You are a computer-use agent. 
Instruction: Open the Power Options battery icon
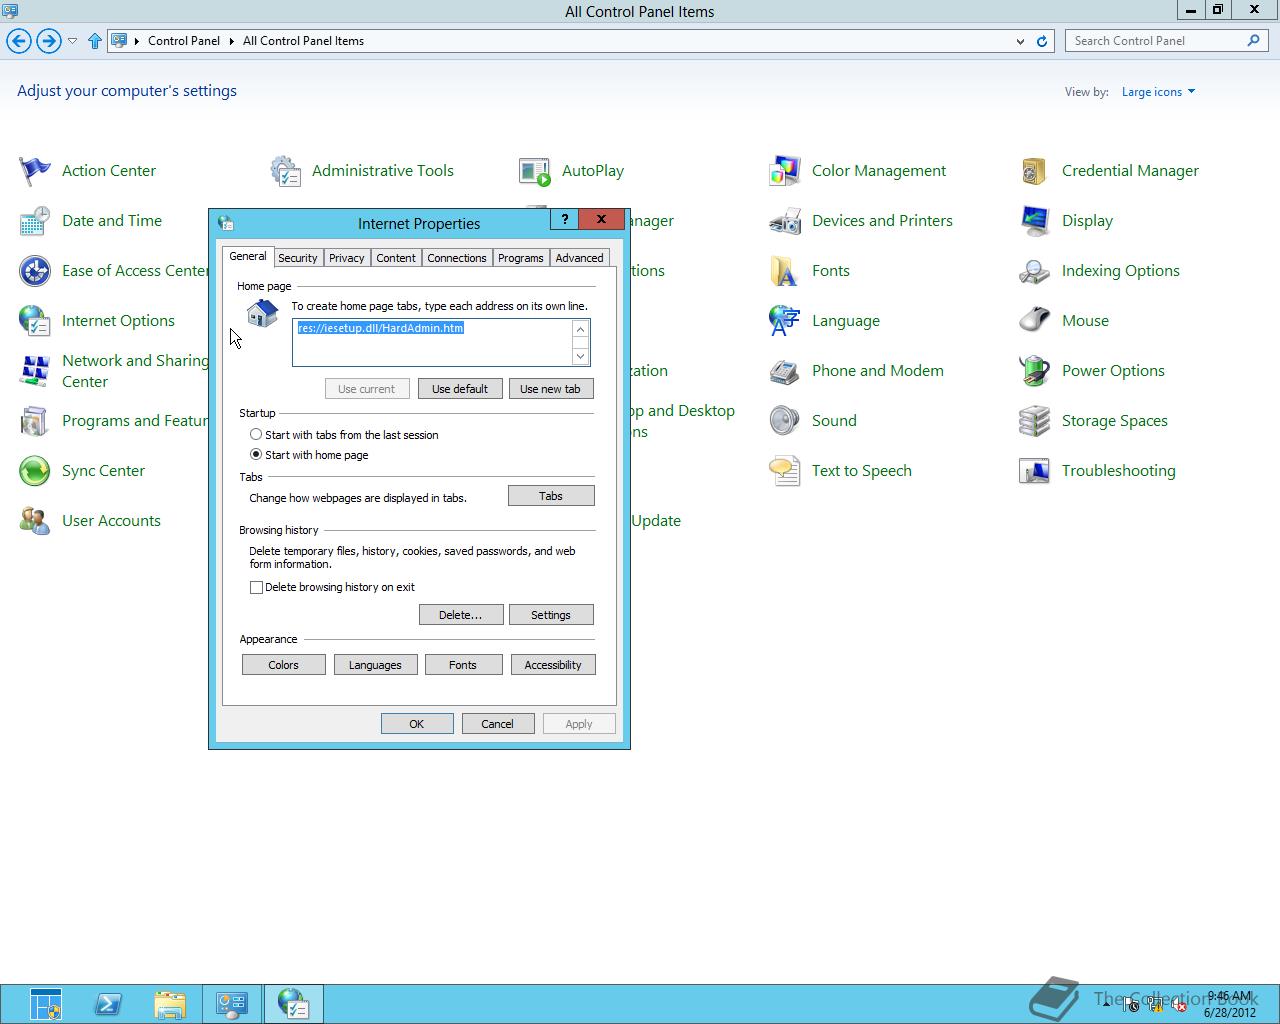pyautogui.click(x=1035, y=371)
